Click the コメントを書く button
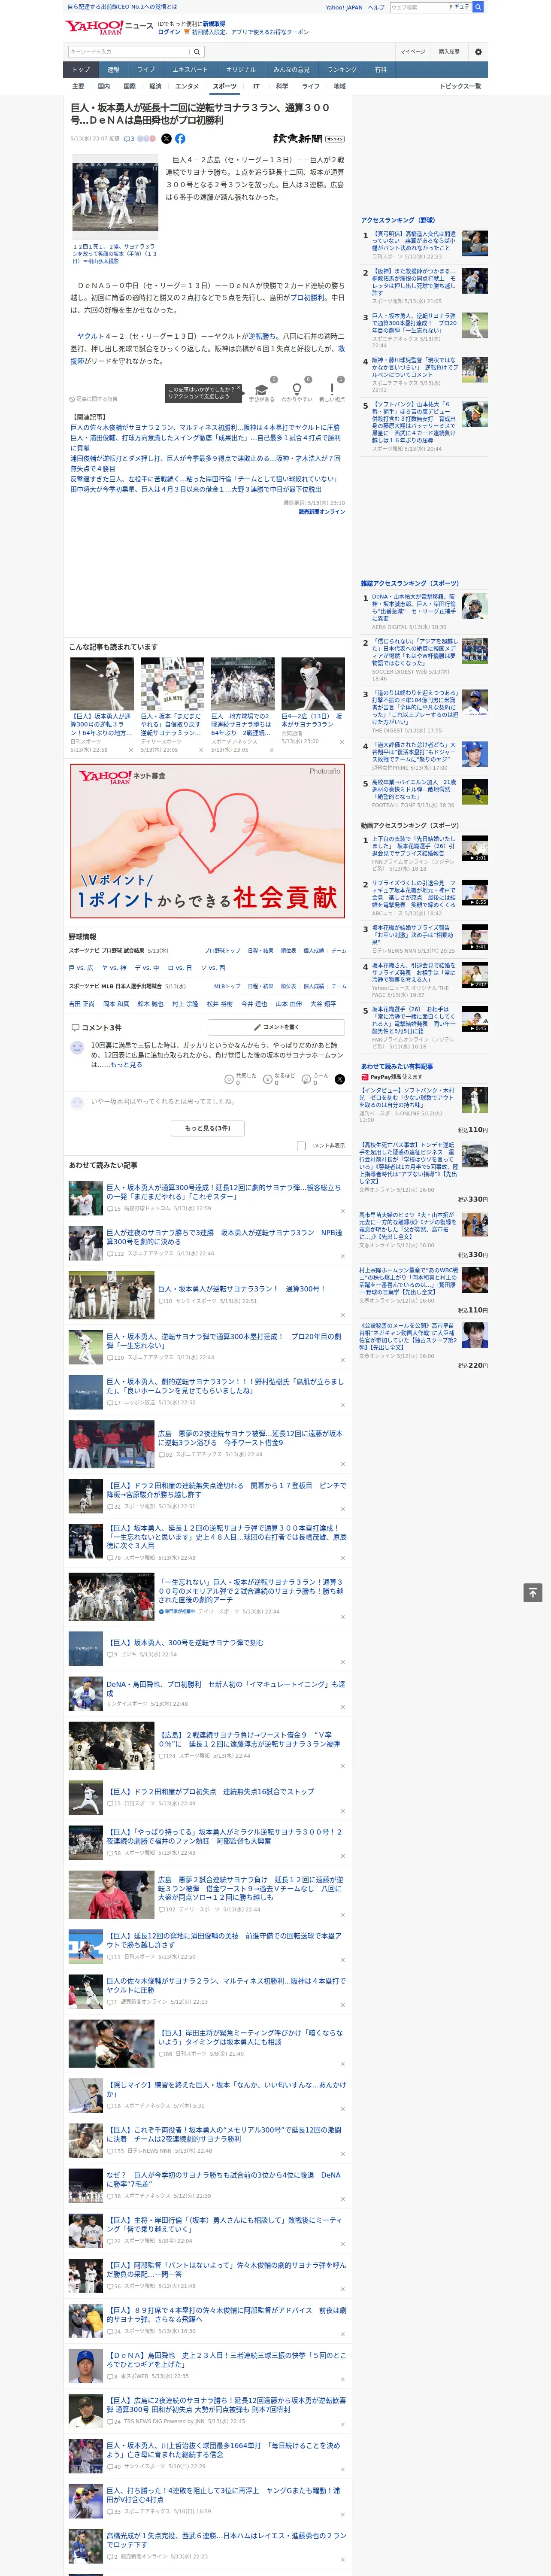Screen dimensions: 551x2576 coord(276,1027)
